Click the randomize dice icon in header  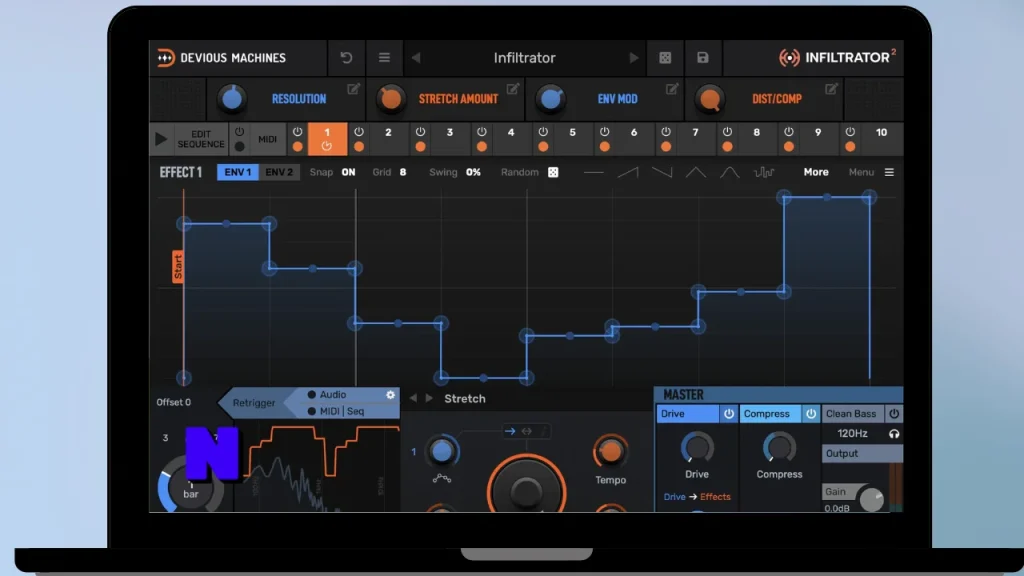pos(665,57)
